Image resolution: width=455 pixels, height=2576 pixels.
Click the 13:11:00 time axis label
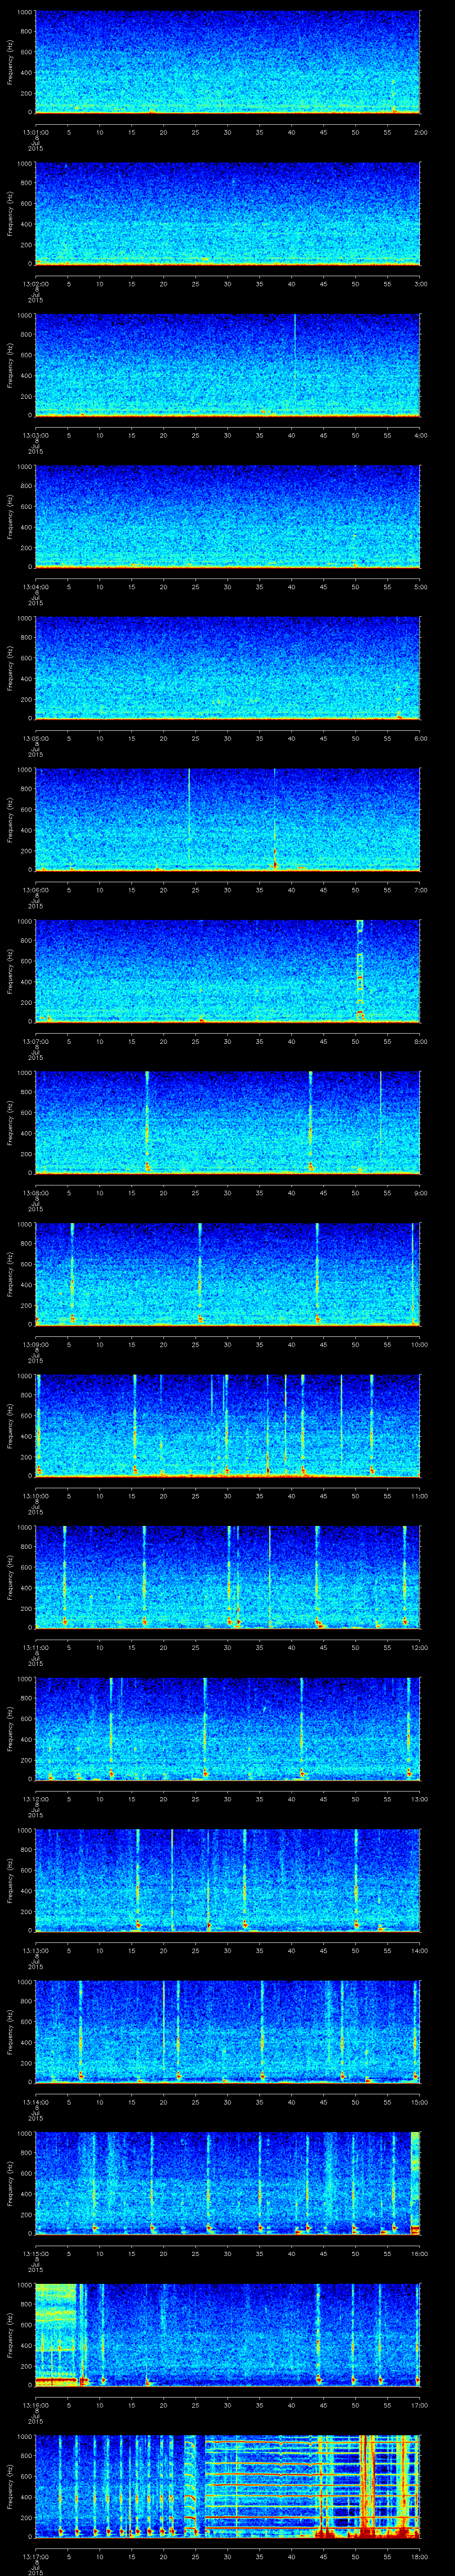35,1647
